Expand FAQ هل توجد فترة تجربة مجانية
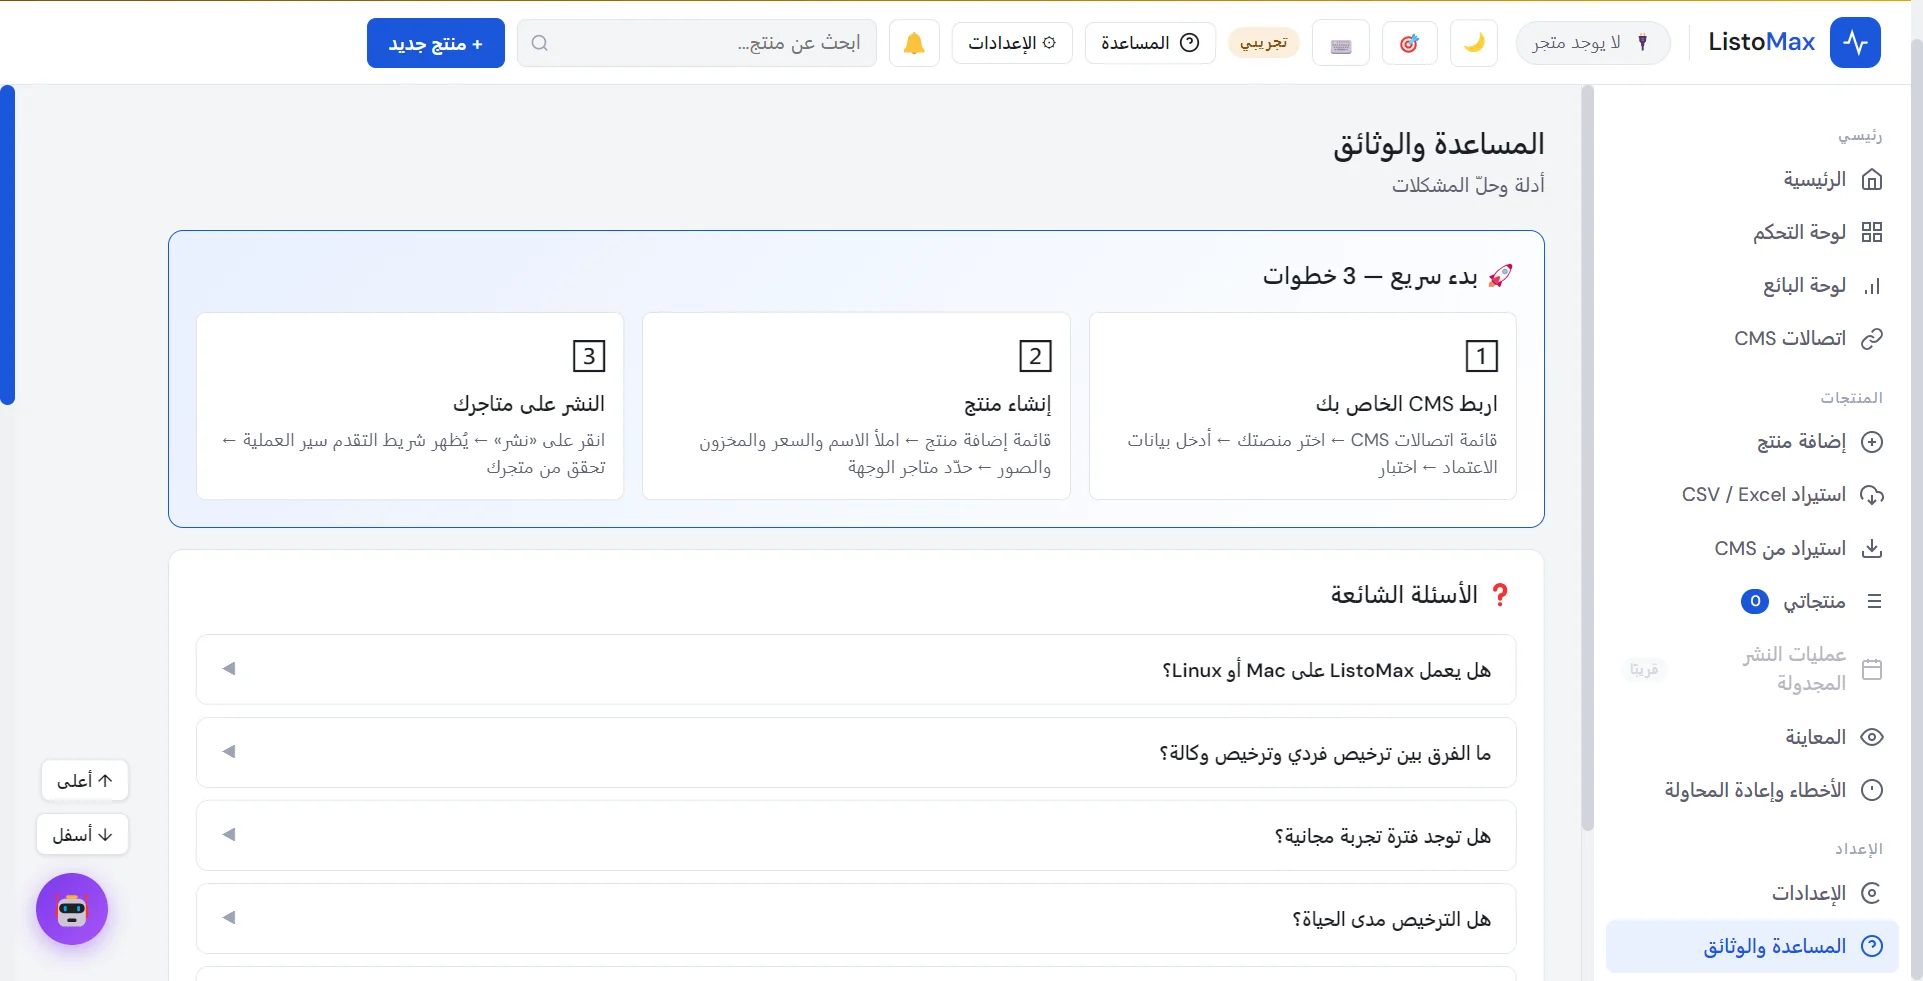Screen dimensions: 1923x981 point(856,836)
